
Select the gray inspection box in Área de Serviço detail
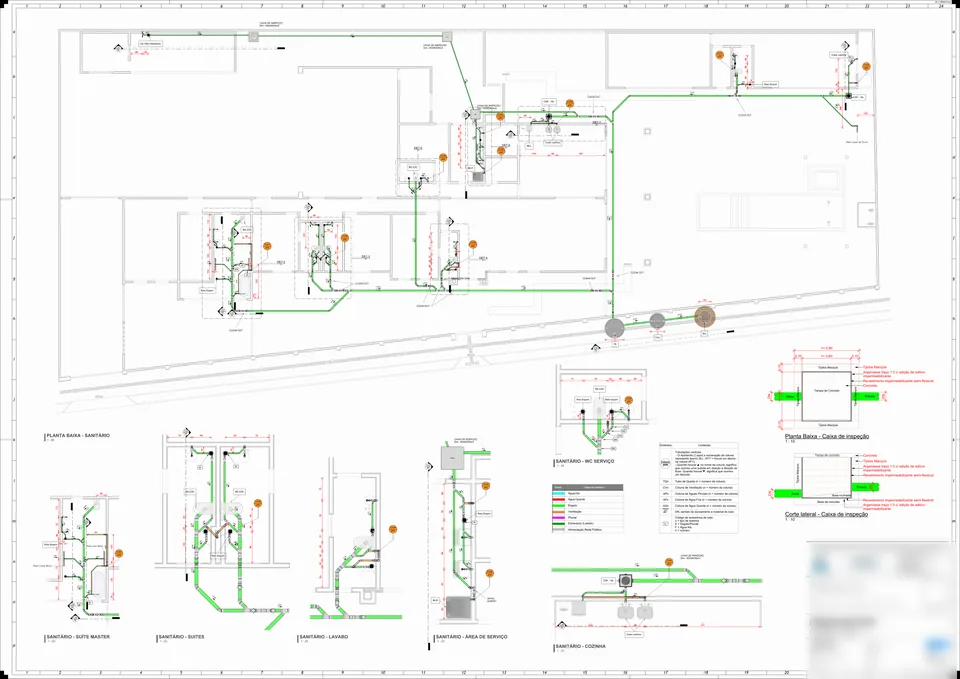[452, 458]
